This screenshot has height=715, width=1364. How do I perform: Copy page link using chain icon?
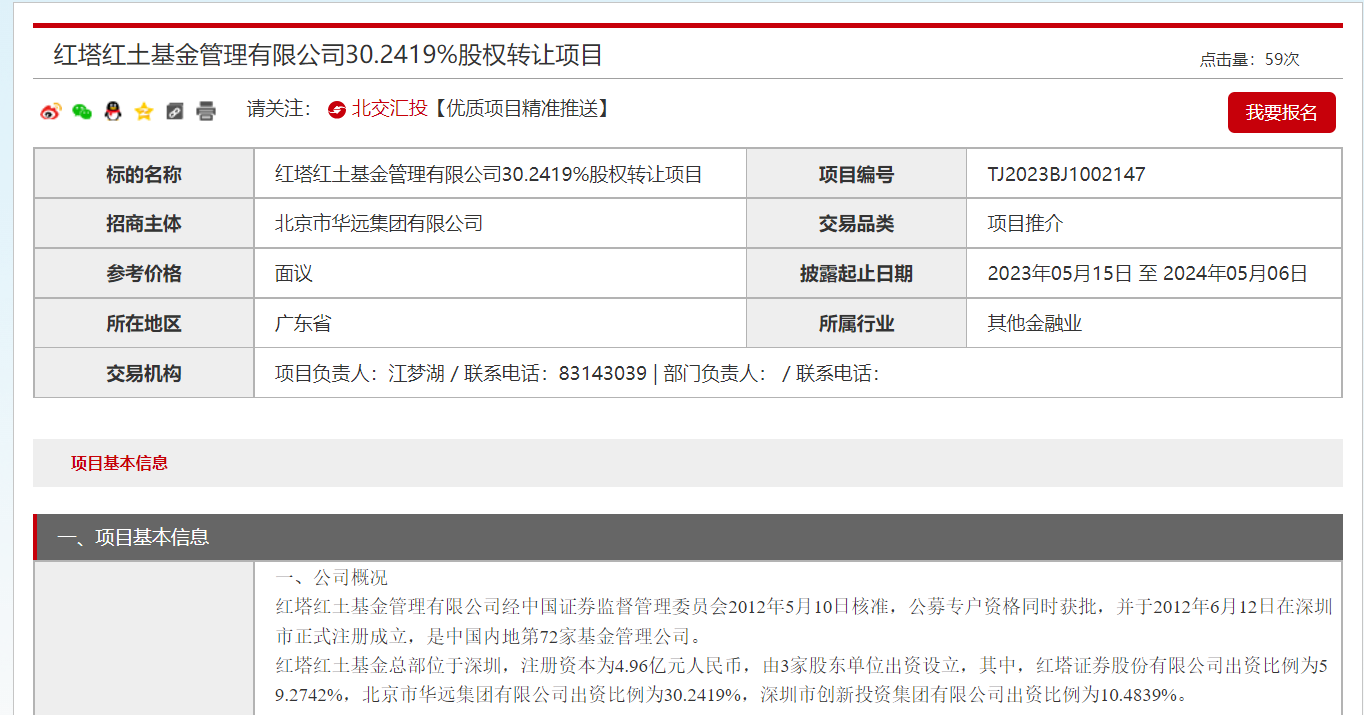coord(175,111)
